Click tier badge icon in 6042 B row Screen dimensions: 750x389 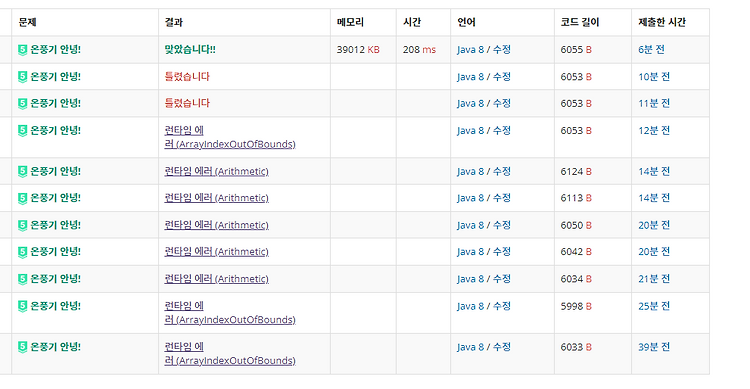point(22,252)
